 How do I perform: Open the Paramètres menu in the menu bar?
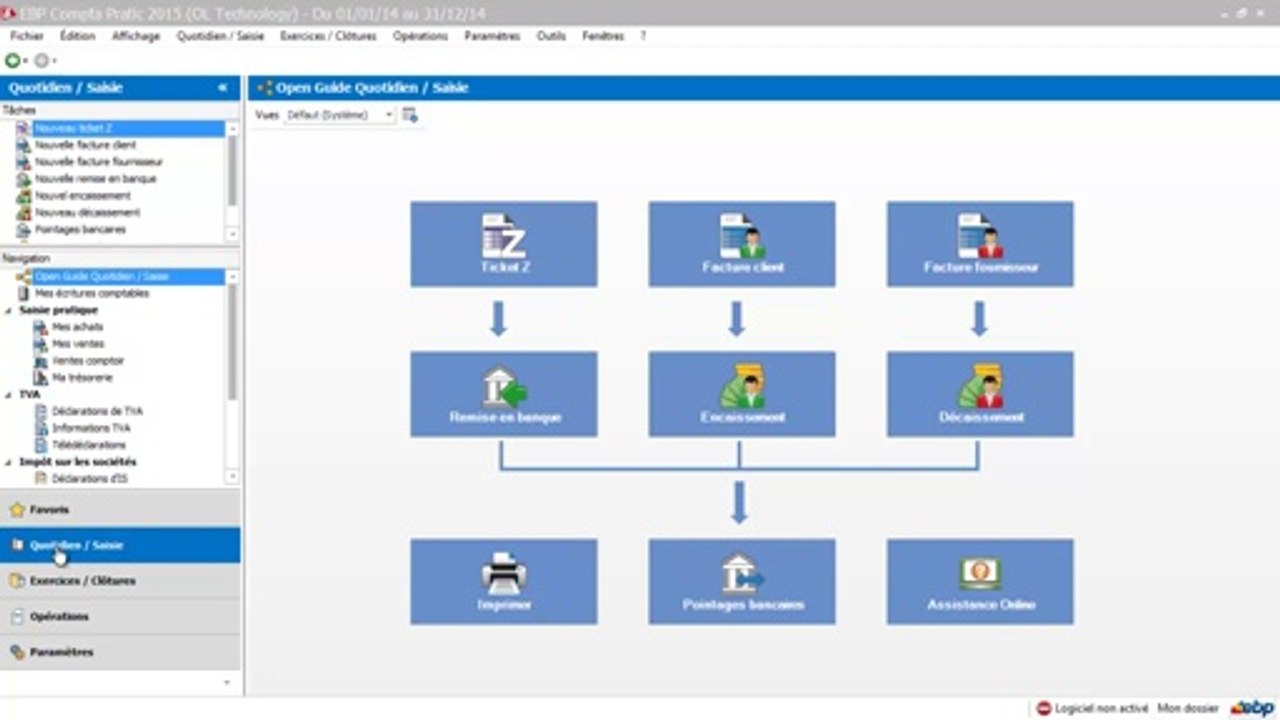point(492,36)
